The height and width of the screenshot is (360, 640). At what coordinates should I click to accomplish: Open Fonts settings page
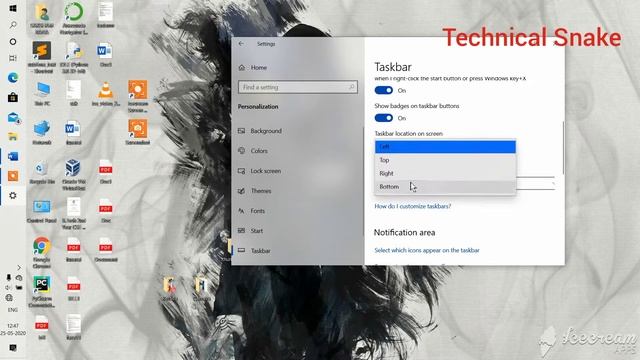(251, 211)
